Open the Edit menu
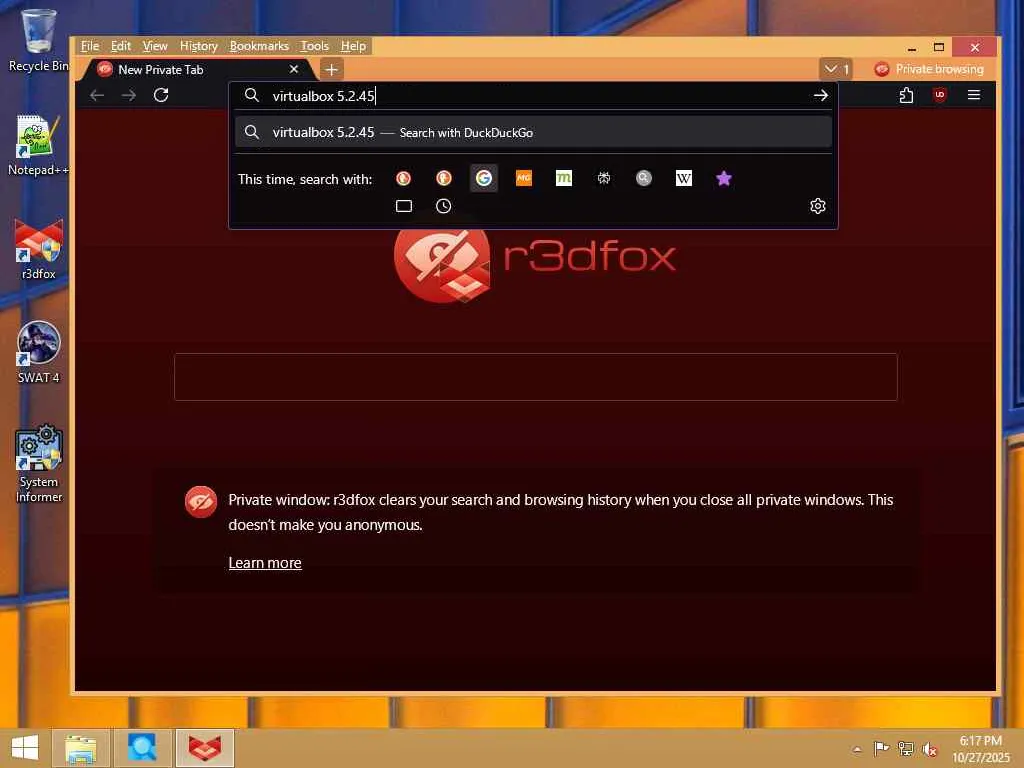The width and height of the screenshot is (1024, 768). [x=121, y=46]
